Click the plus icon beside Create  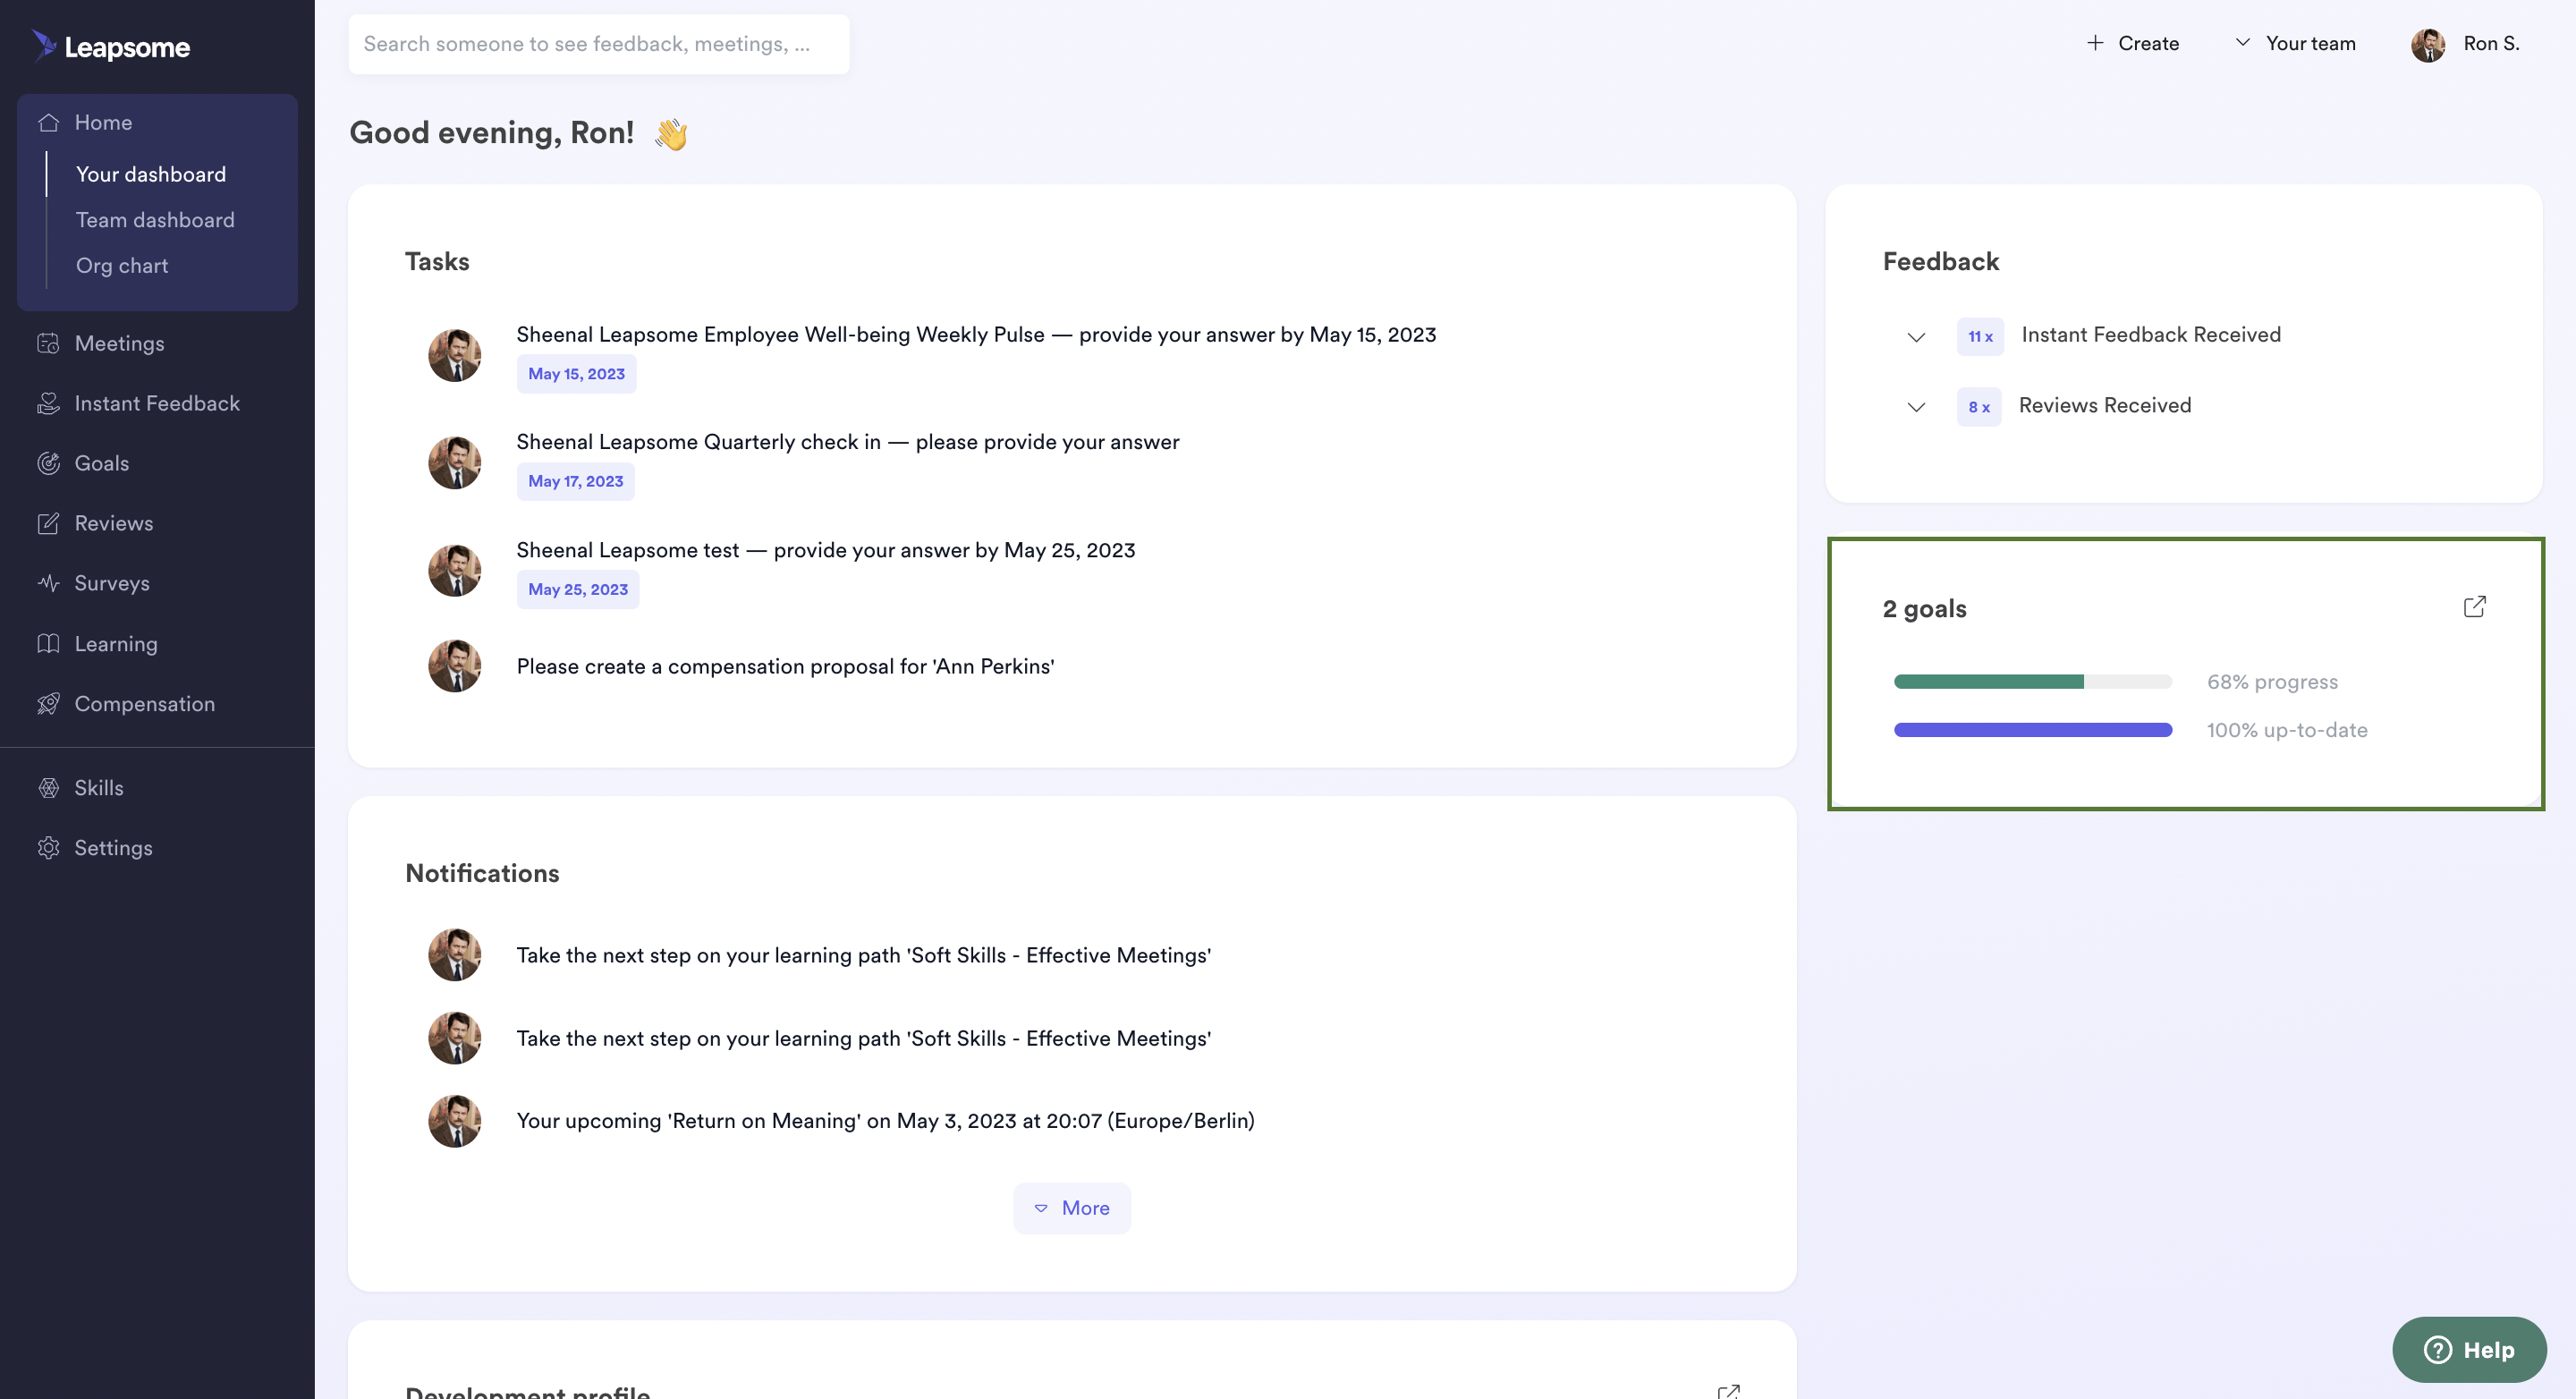tap(2095, 43)
